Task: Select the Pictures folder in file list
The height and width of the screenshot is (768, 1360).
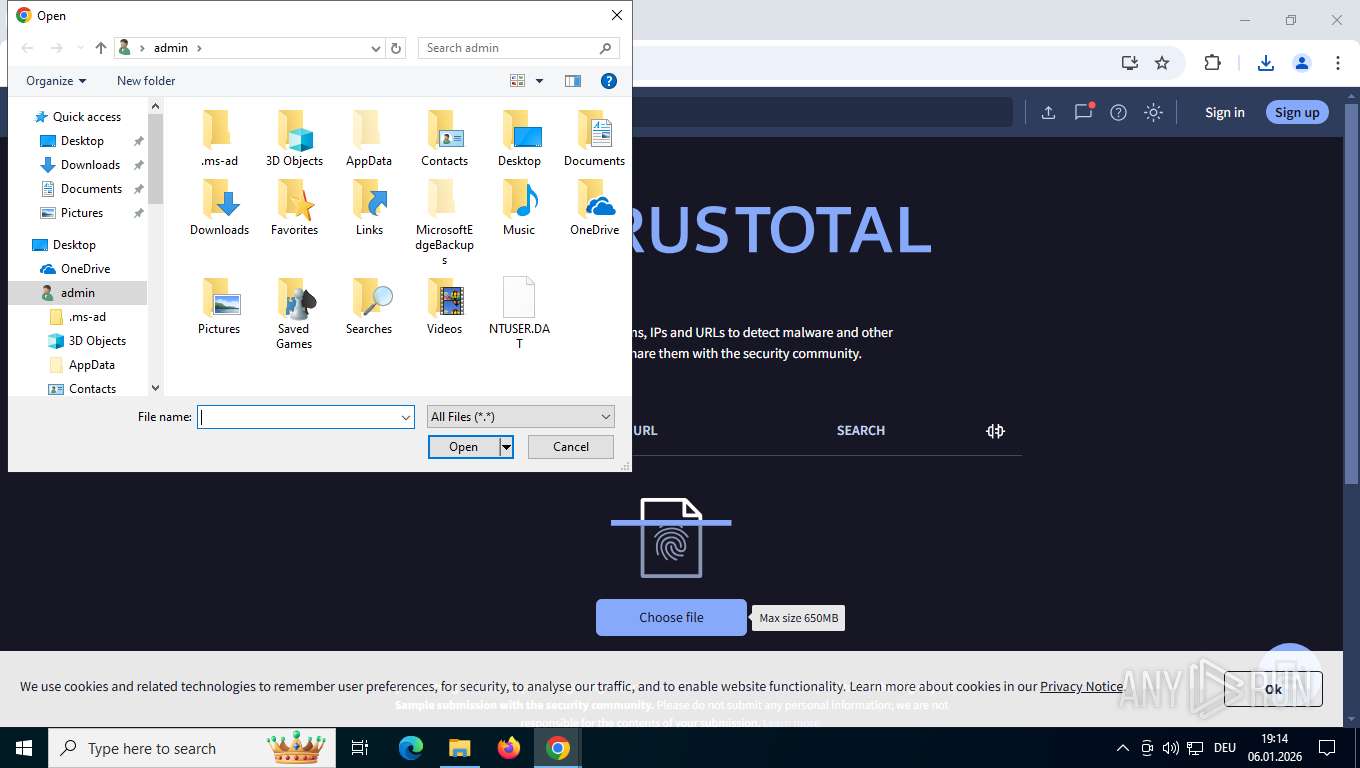Action: (x=219, y=306)
